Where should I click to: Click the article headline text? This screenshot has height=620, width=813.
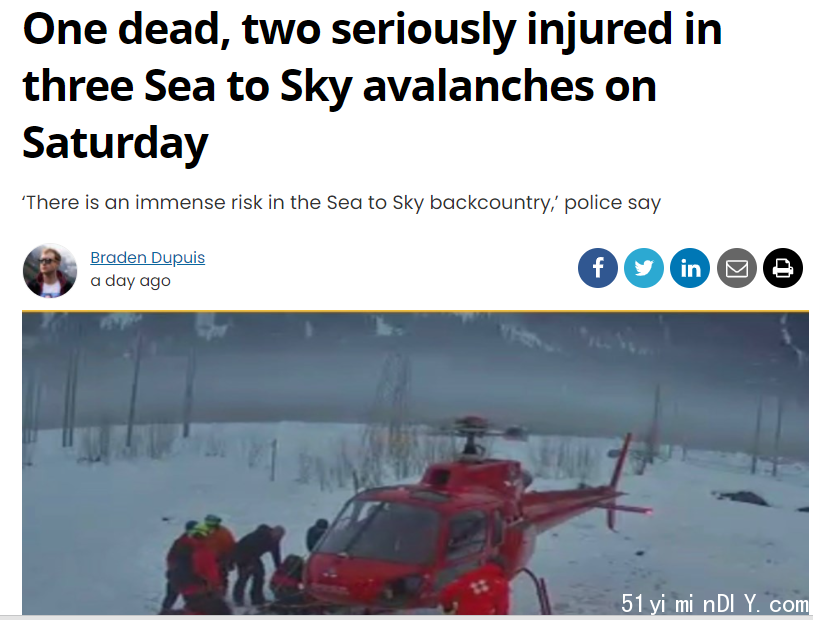[x=372, y=86]
